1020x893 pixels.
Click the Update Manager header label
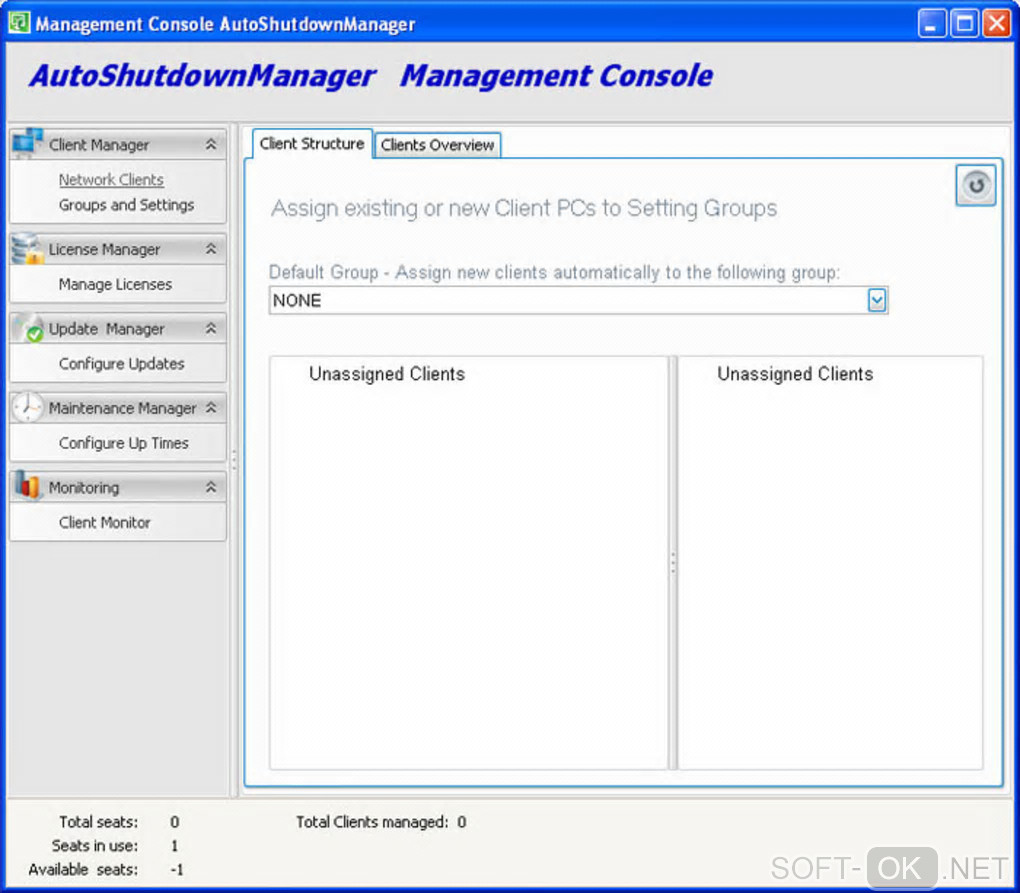pyautogui.click(x=107, y=328)
